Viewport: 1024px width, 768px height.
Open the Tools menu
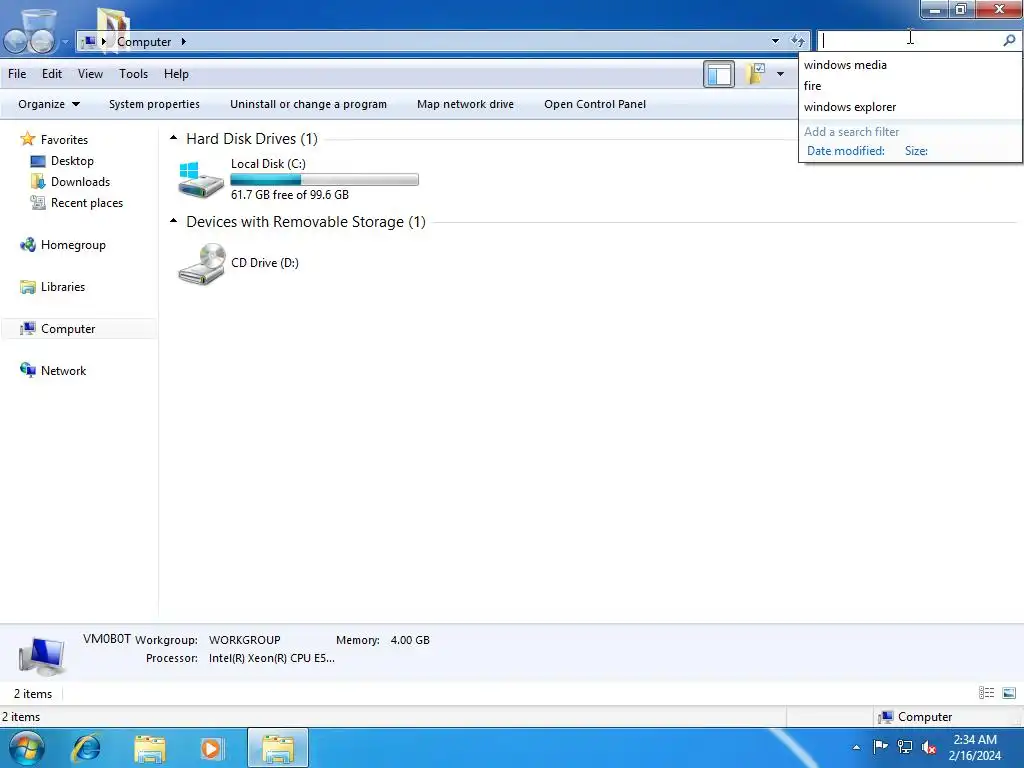[x=133, y=74]
